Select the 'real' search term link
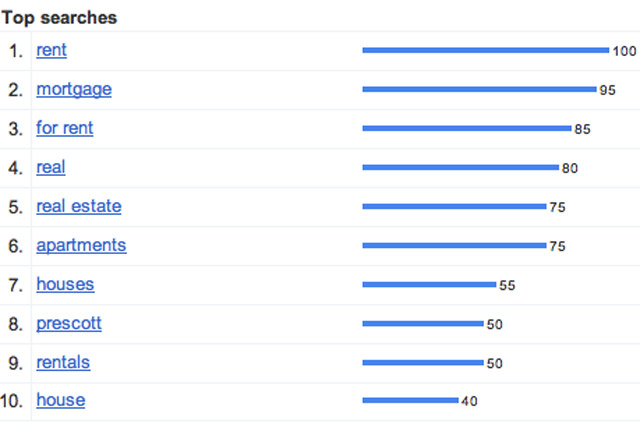Screen dimensions: 640x424 [x=51, y=167]
